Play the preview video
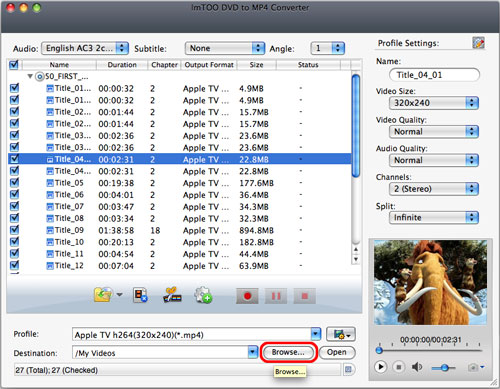The image size is (500, 389). point(380,367)
